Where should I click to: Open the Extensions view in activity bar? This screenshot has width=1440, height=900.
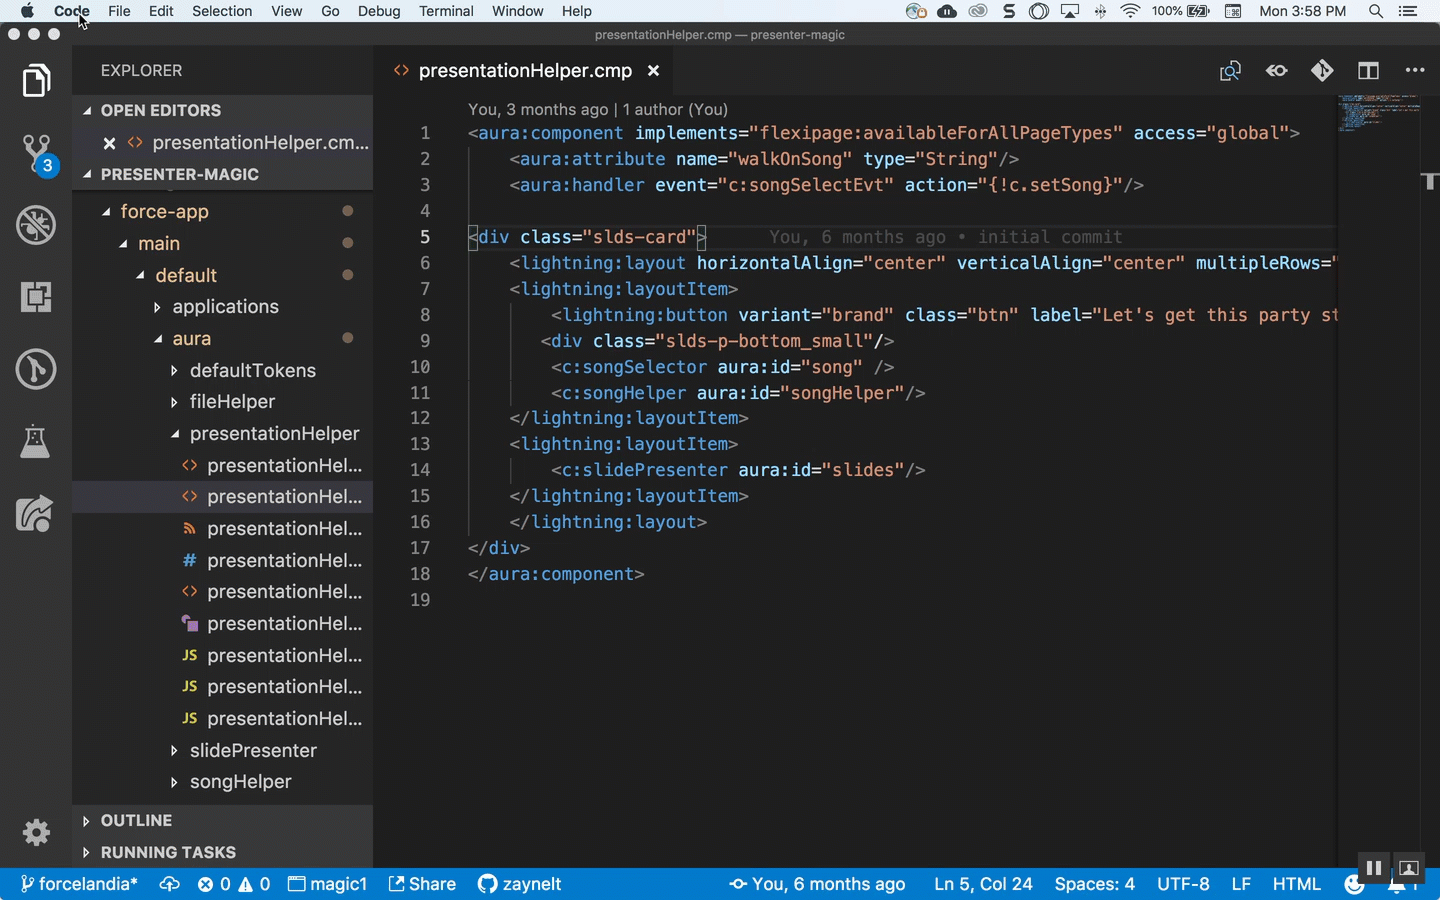[36, 297]
